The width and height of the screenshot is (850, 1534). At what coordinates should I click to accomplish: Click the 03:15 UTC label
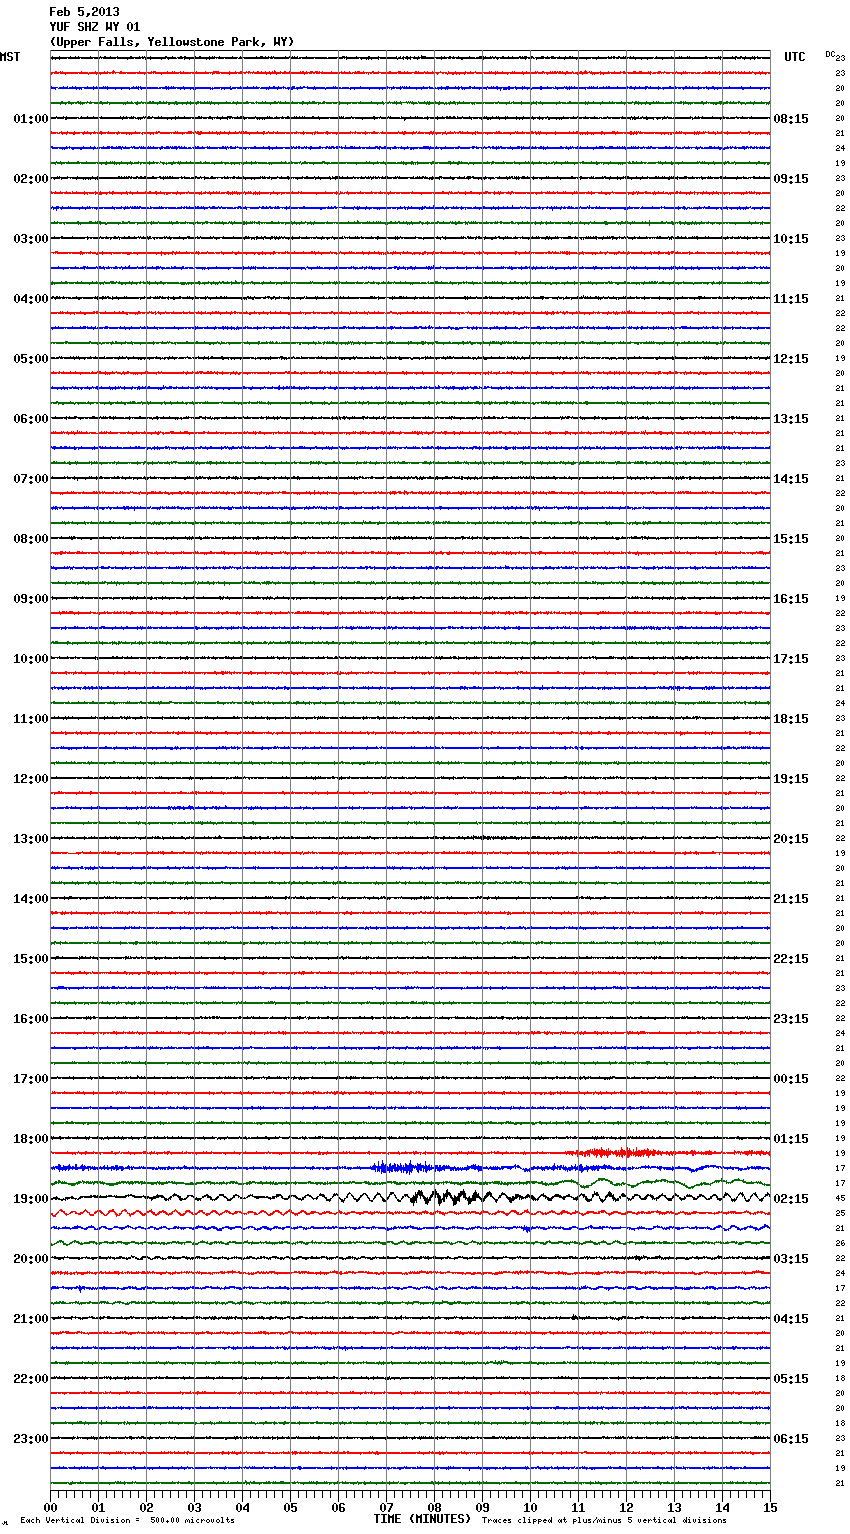tap(791, 1259)
